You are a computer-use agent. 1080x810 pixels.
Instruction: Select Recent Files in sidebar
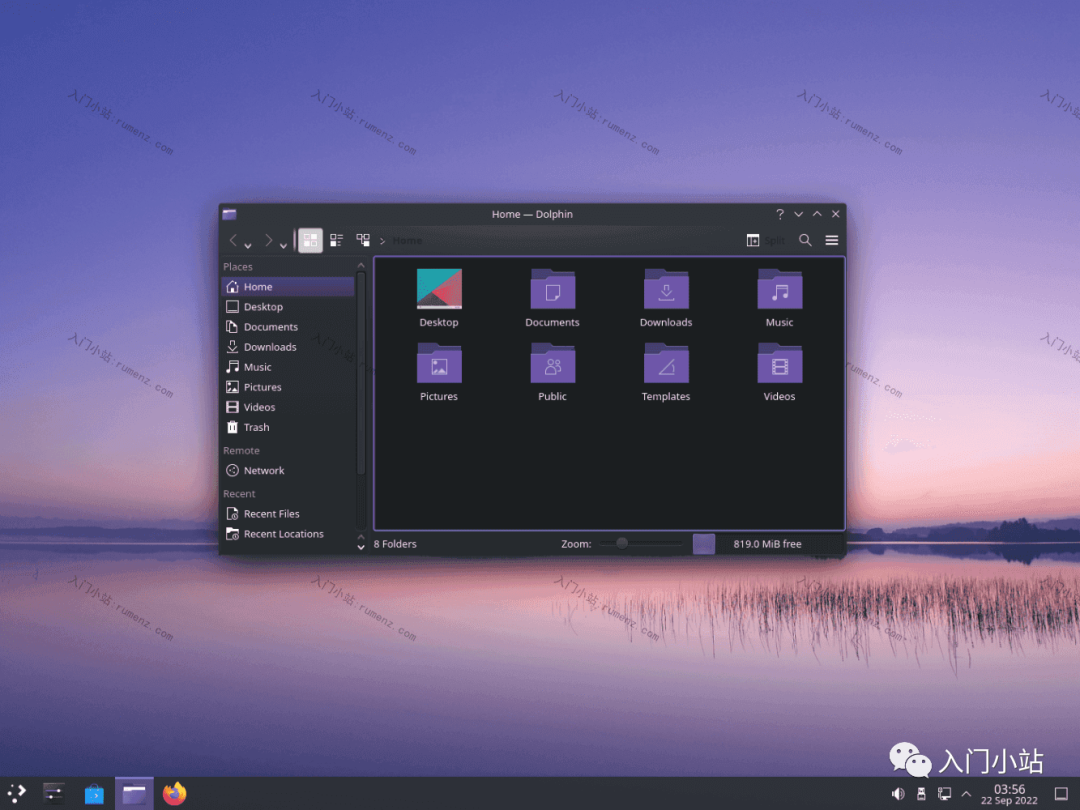(x=271, y=514)
